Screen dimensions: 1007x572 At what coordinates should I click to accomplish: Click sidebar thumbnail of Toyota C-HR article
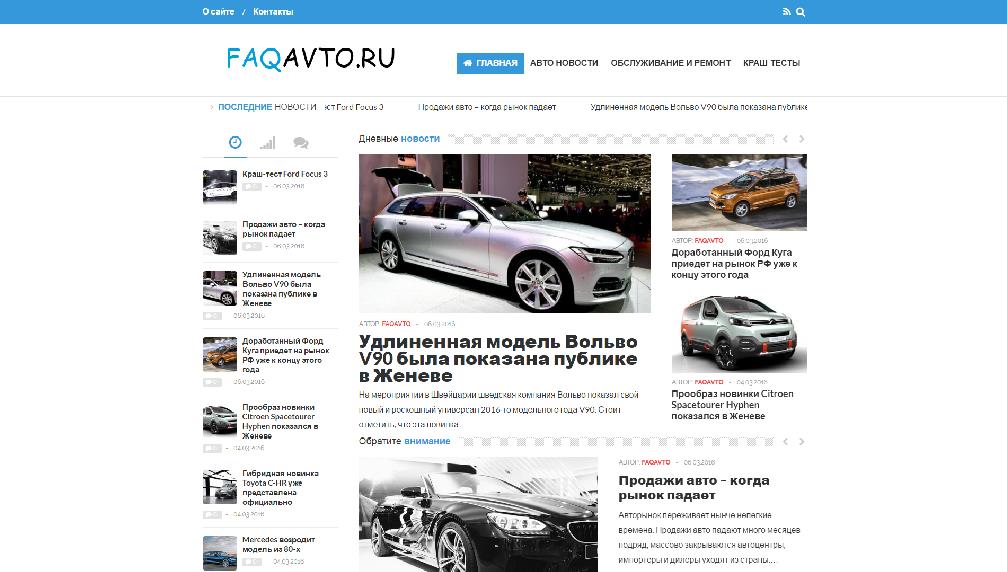coord(220,486)
